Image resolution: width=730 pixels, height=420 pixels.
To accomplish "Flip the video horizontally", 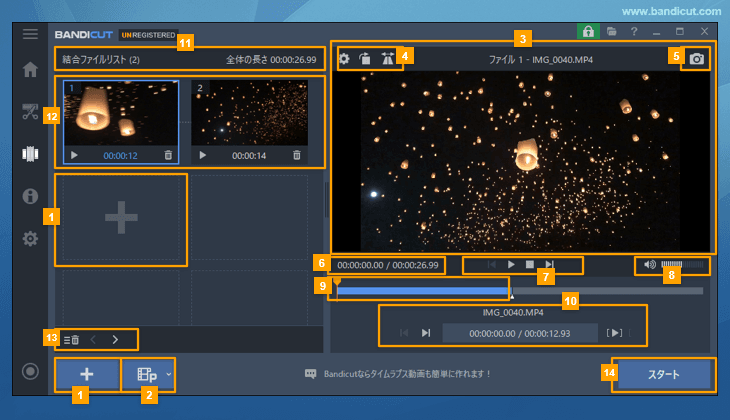I will pyautogui.click(x=387, y=59).
